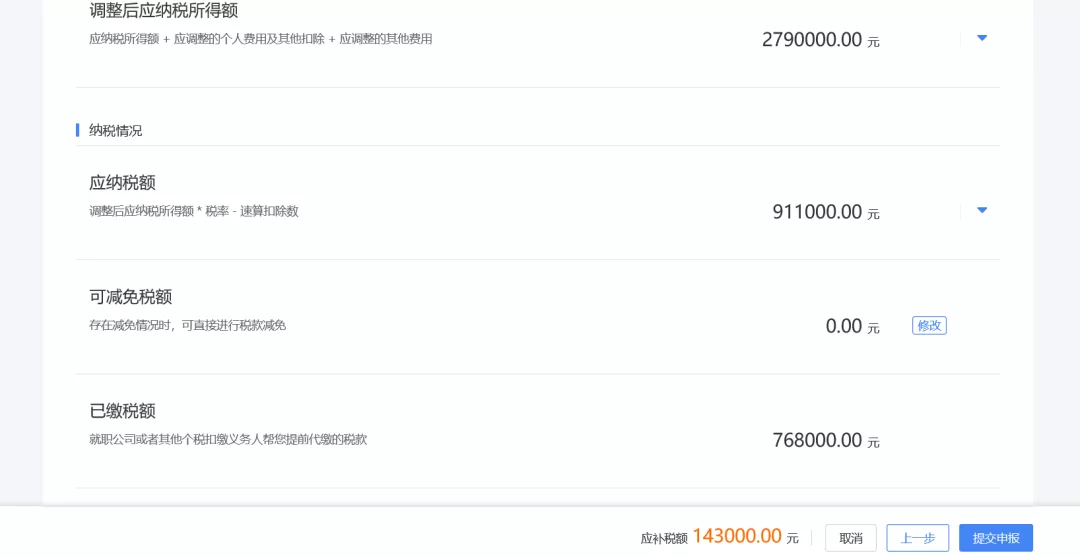This screenshot has width=1080, height=557.
Task: Click 修改 to edit 可减免税额
Action: click(x=929, y=325)
